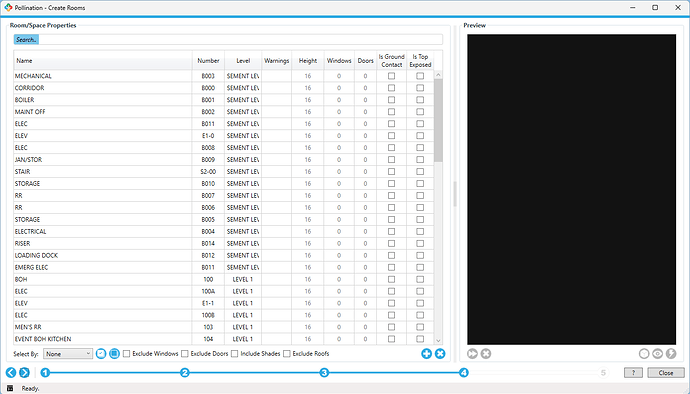
Task: Select the EMERG ELEC room name
Action: [31, 267]
